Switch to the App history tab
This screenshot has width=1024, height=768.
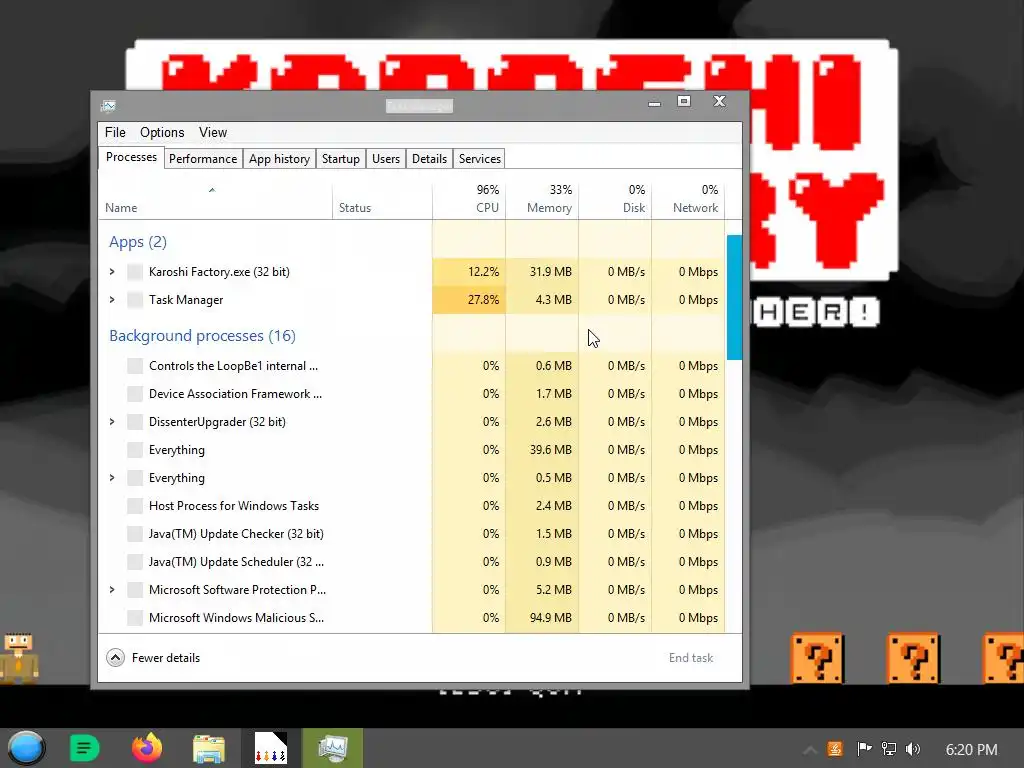(279, 159)
